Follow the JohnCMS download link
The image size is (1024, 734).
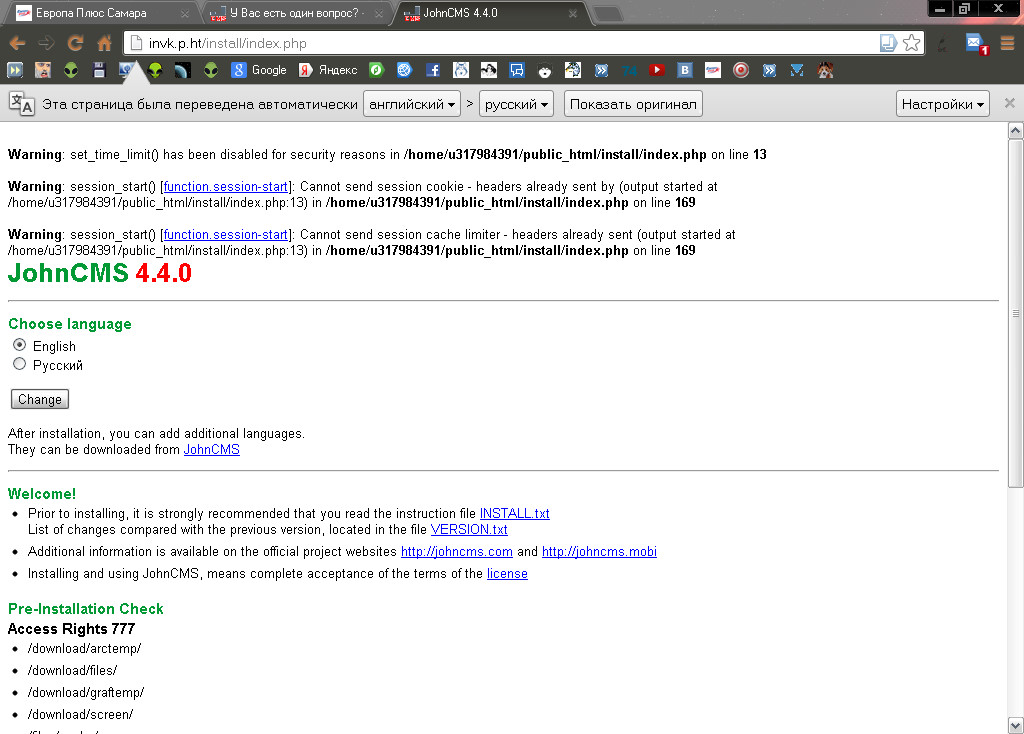[212, 449]
